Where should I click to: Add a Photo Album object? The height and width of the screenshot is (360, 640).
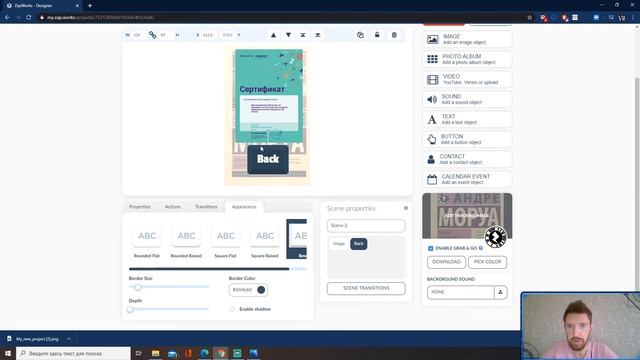pyautogui.click(x=467, y=59)
